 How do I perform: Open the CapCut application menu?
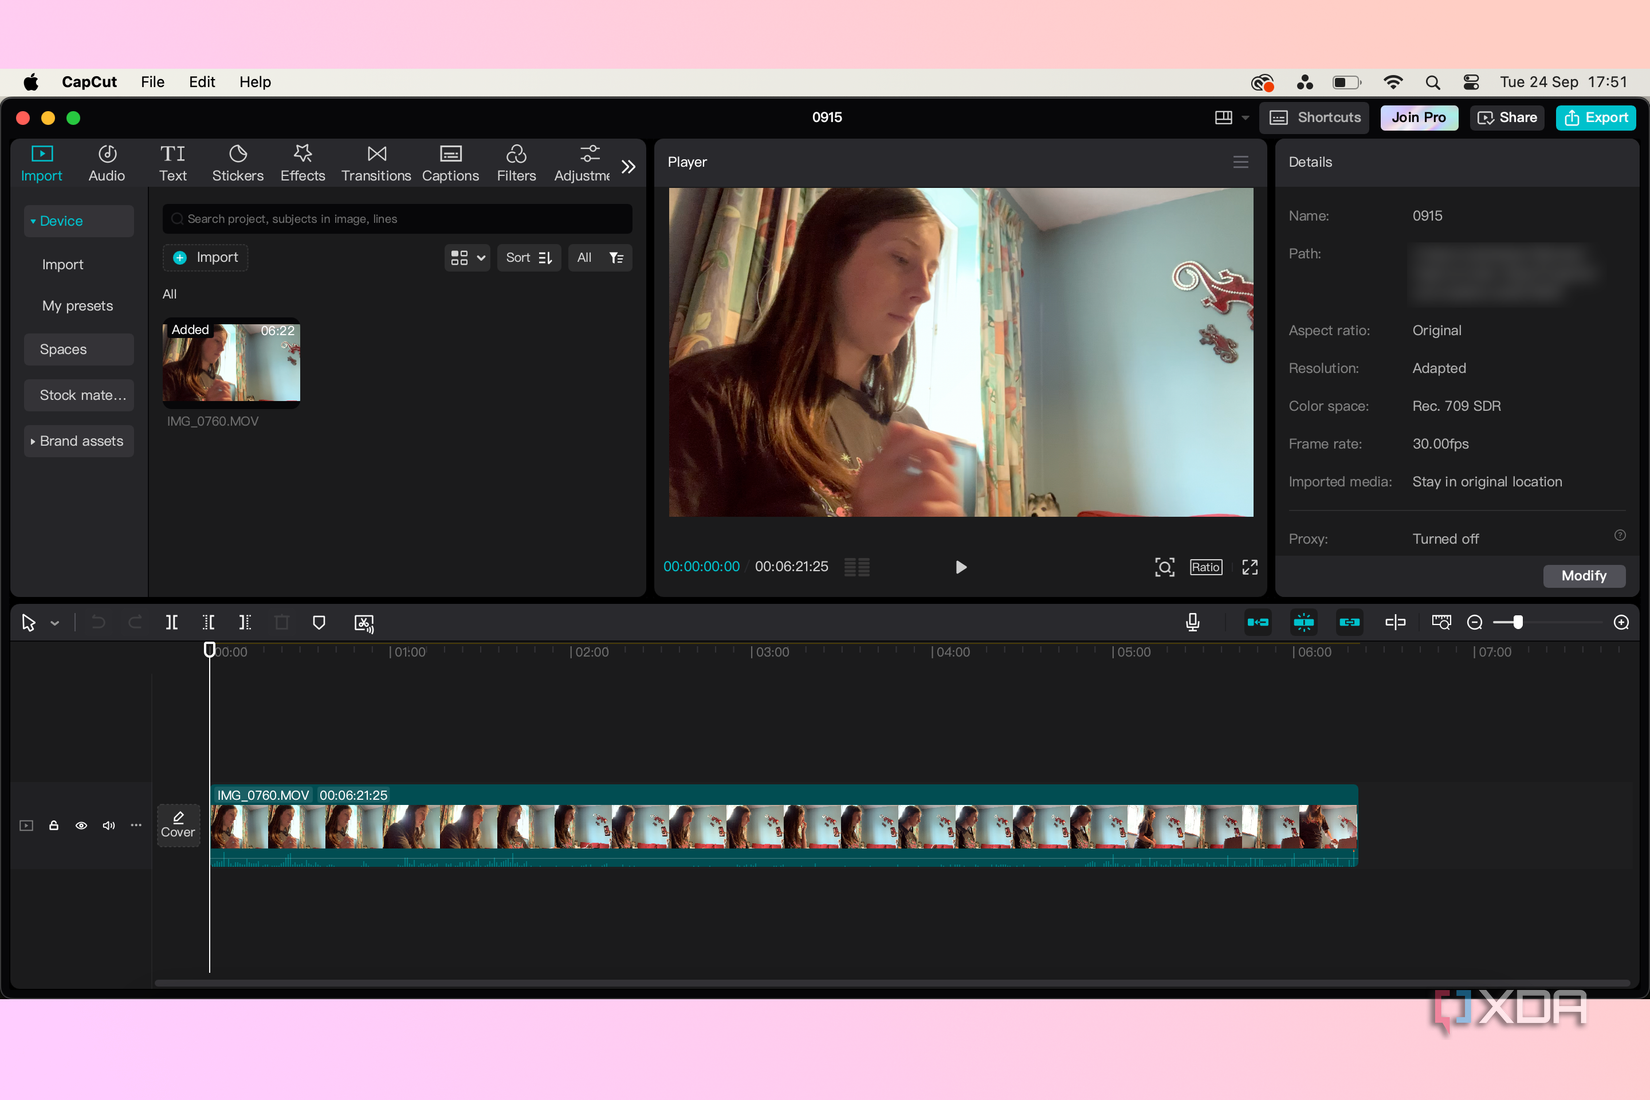click(89, 82)
